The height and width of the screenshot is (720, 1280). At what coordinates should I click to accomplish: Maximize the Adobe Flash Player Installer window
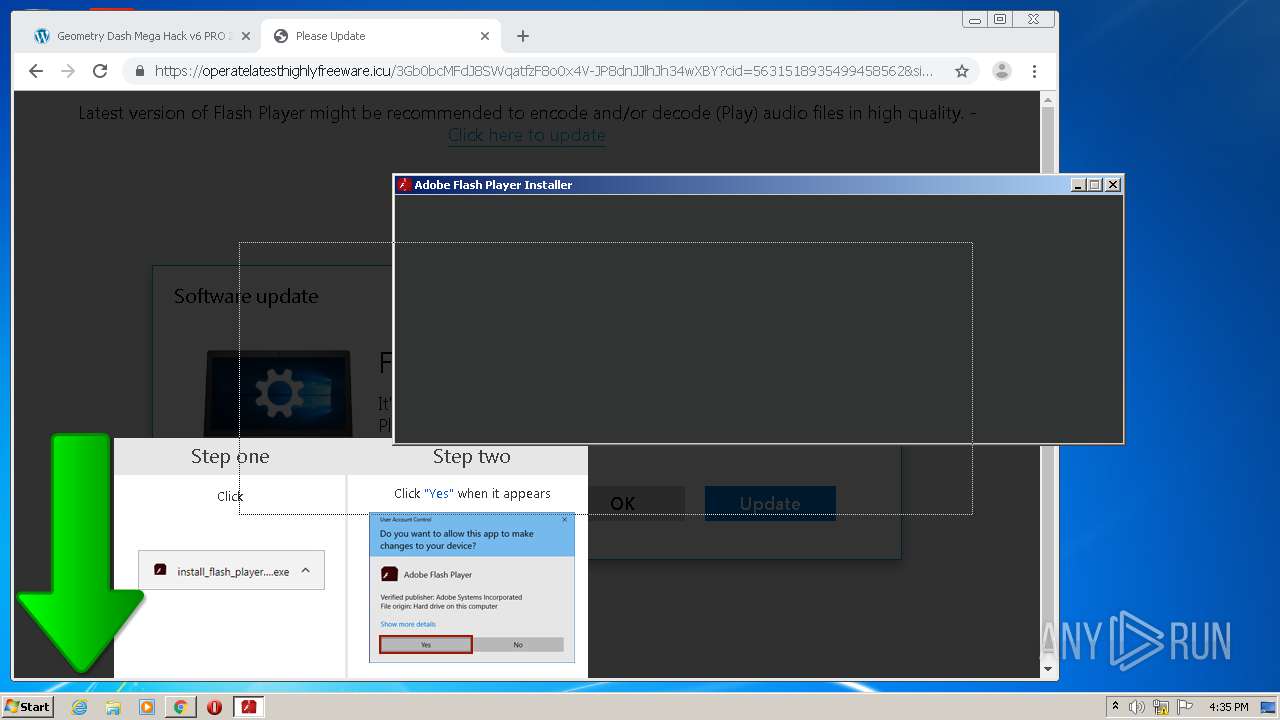coord(1095,185)
